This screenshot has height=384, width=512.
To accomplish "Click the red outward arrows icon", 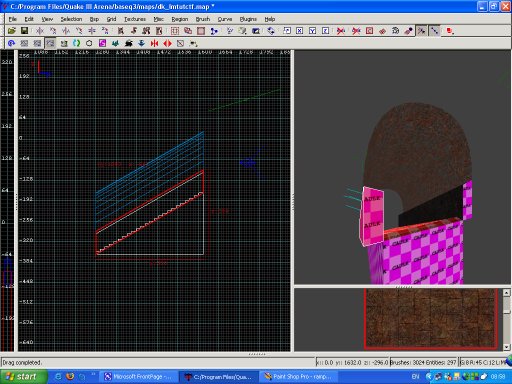I will [x=167, y=43].
